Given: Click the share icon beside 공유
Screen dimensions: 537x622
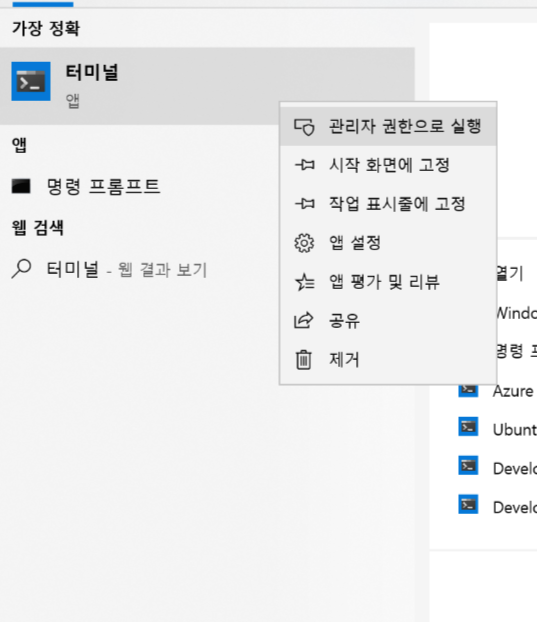Looking at the screenshot, I should click(304, 320).
